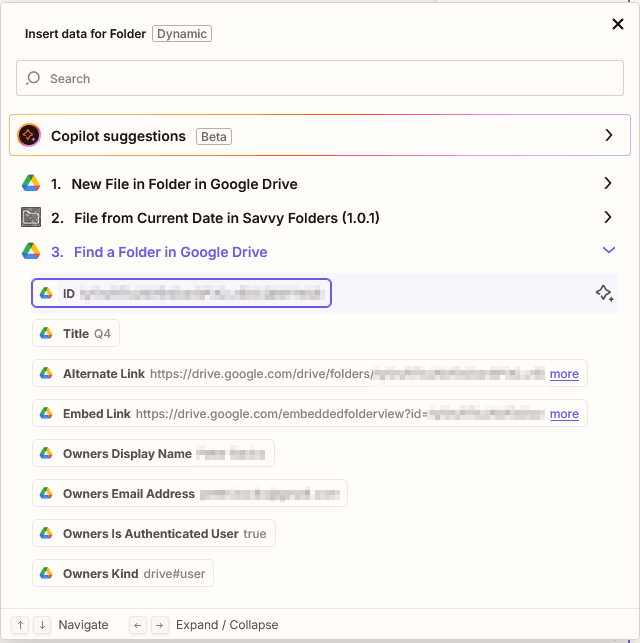Click Drive icon in Alternate Link pill
The height and width of the screenshot is (643, 640).
46,373
